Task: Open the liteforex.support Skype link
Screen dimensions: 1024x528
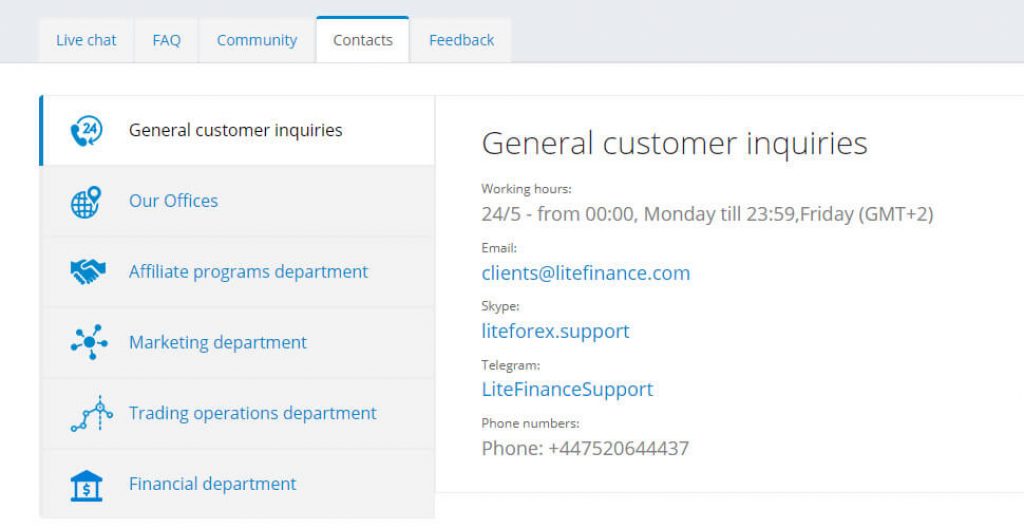Action: [555, 331]
